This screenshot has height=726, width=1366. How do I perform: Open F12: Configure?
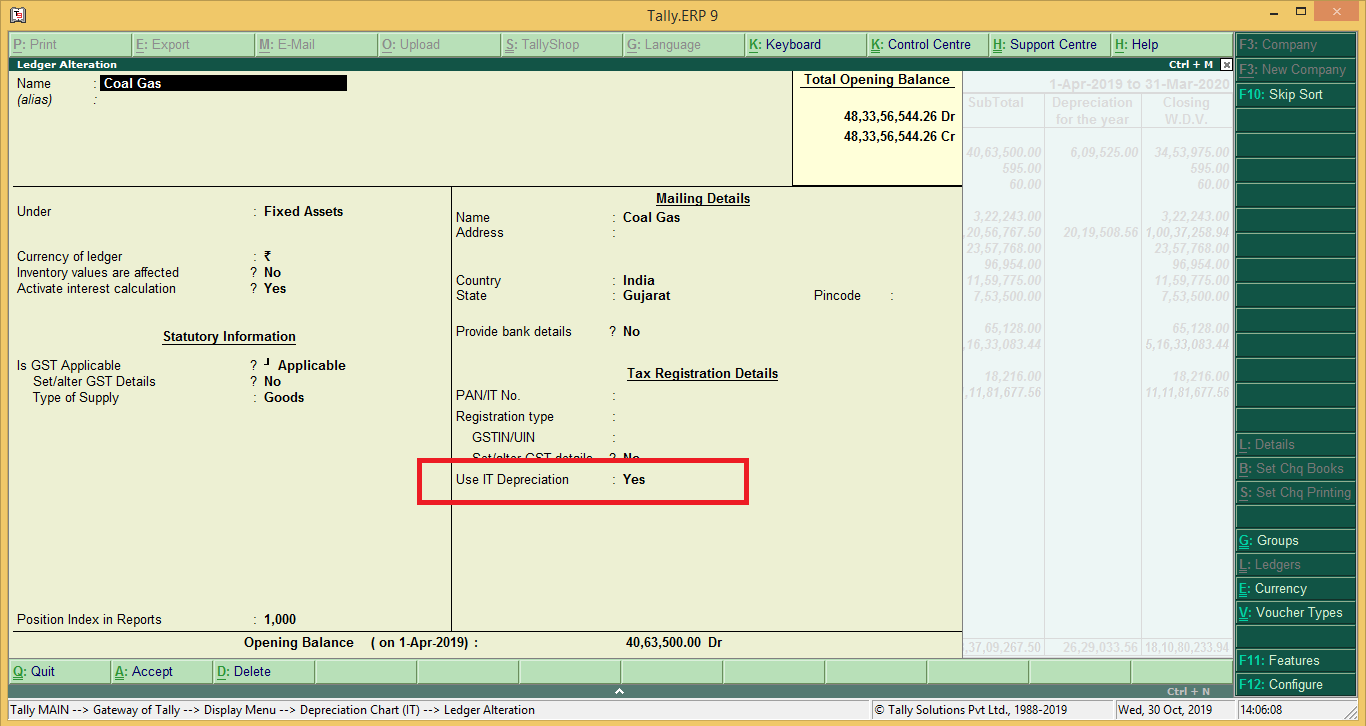coord(1296,684)
